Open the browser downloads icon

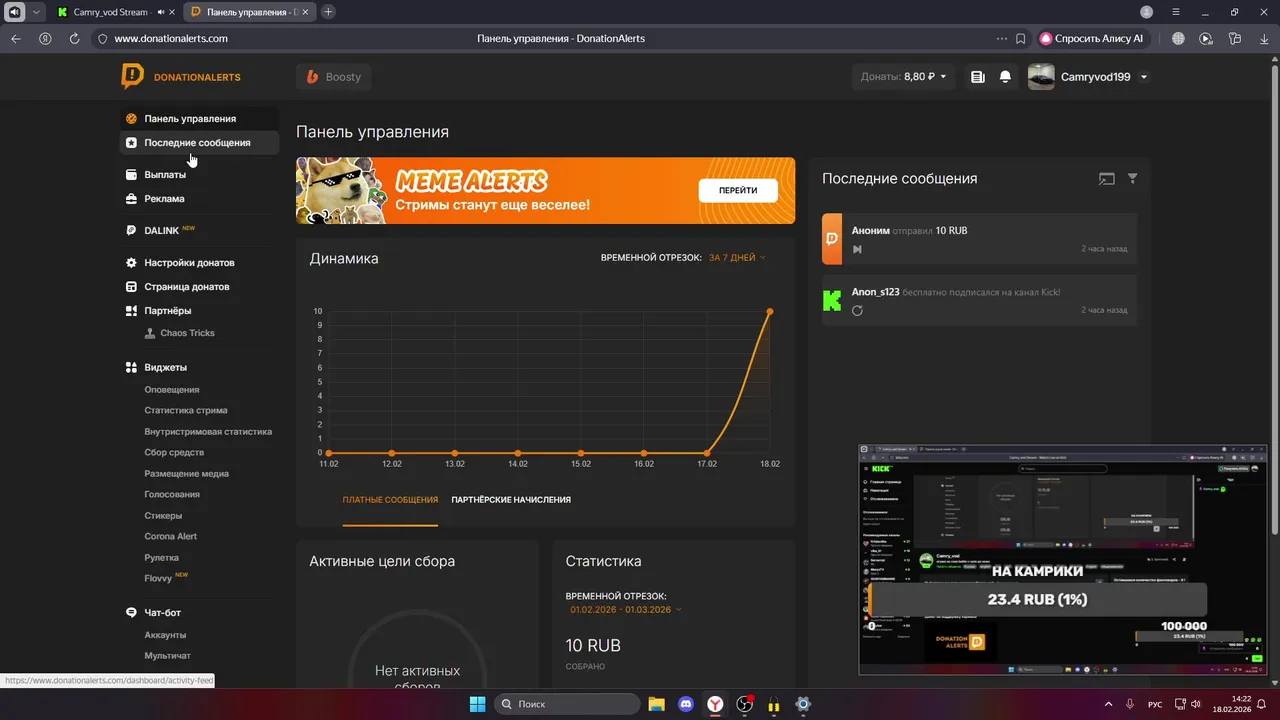pyautogui.click(x=1263, y=38)
